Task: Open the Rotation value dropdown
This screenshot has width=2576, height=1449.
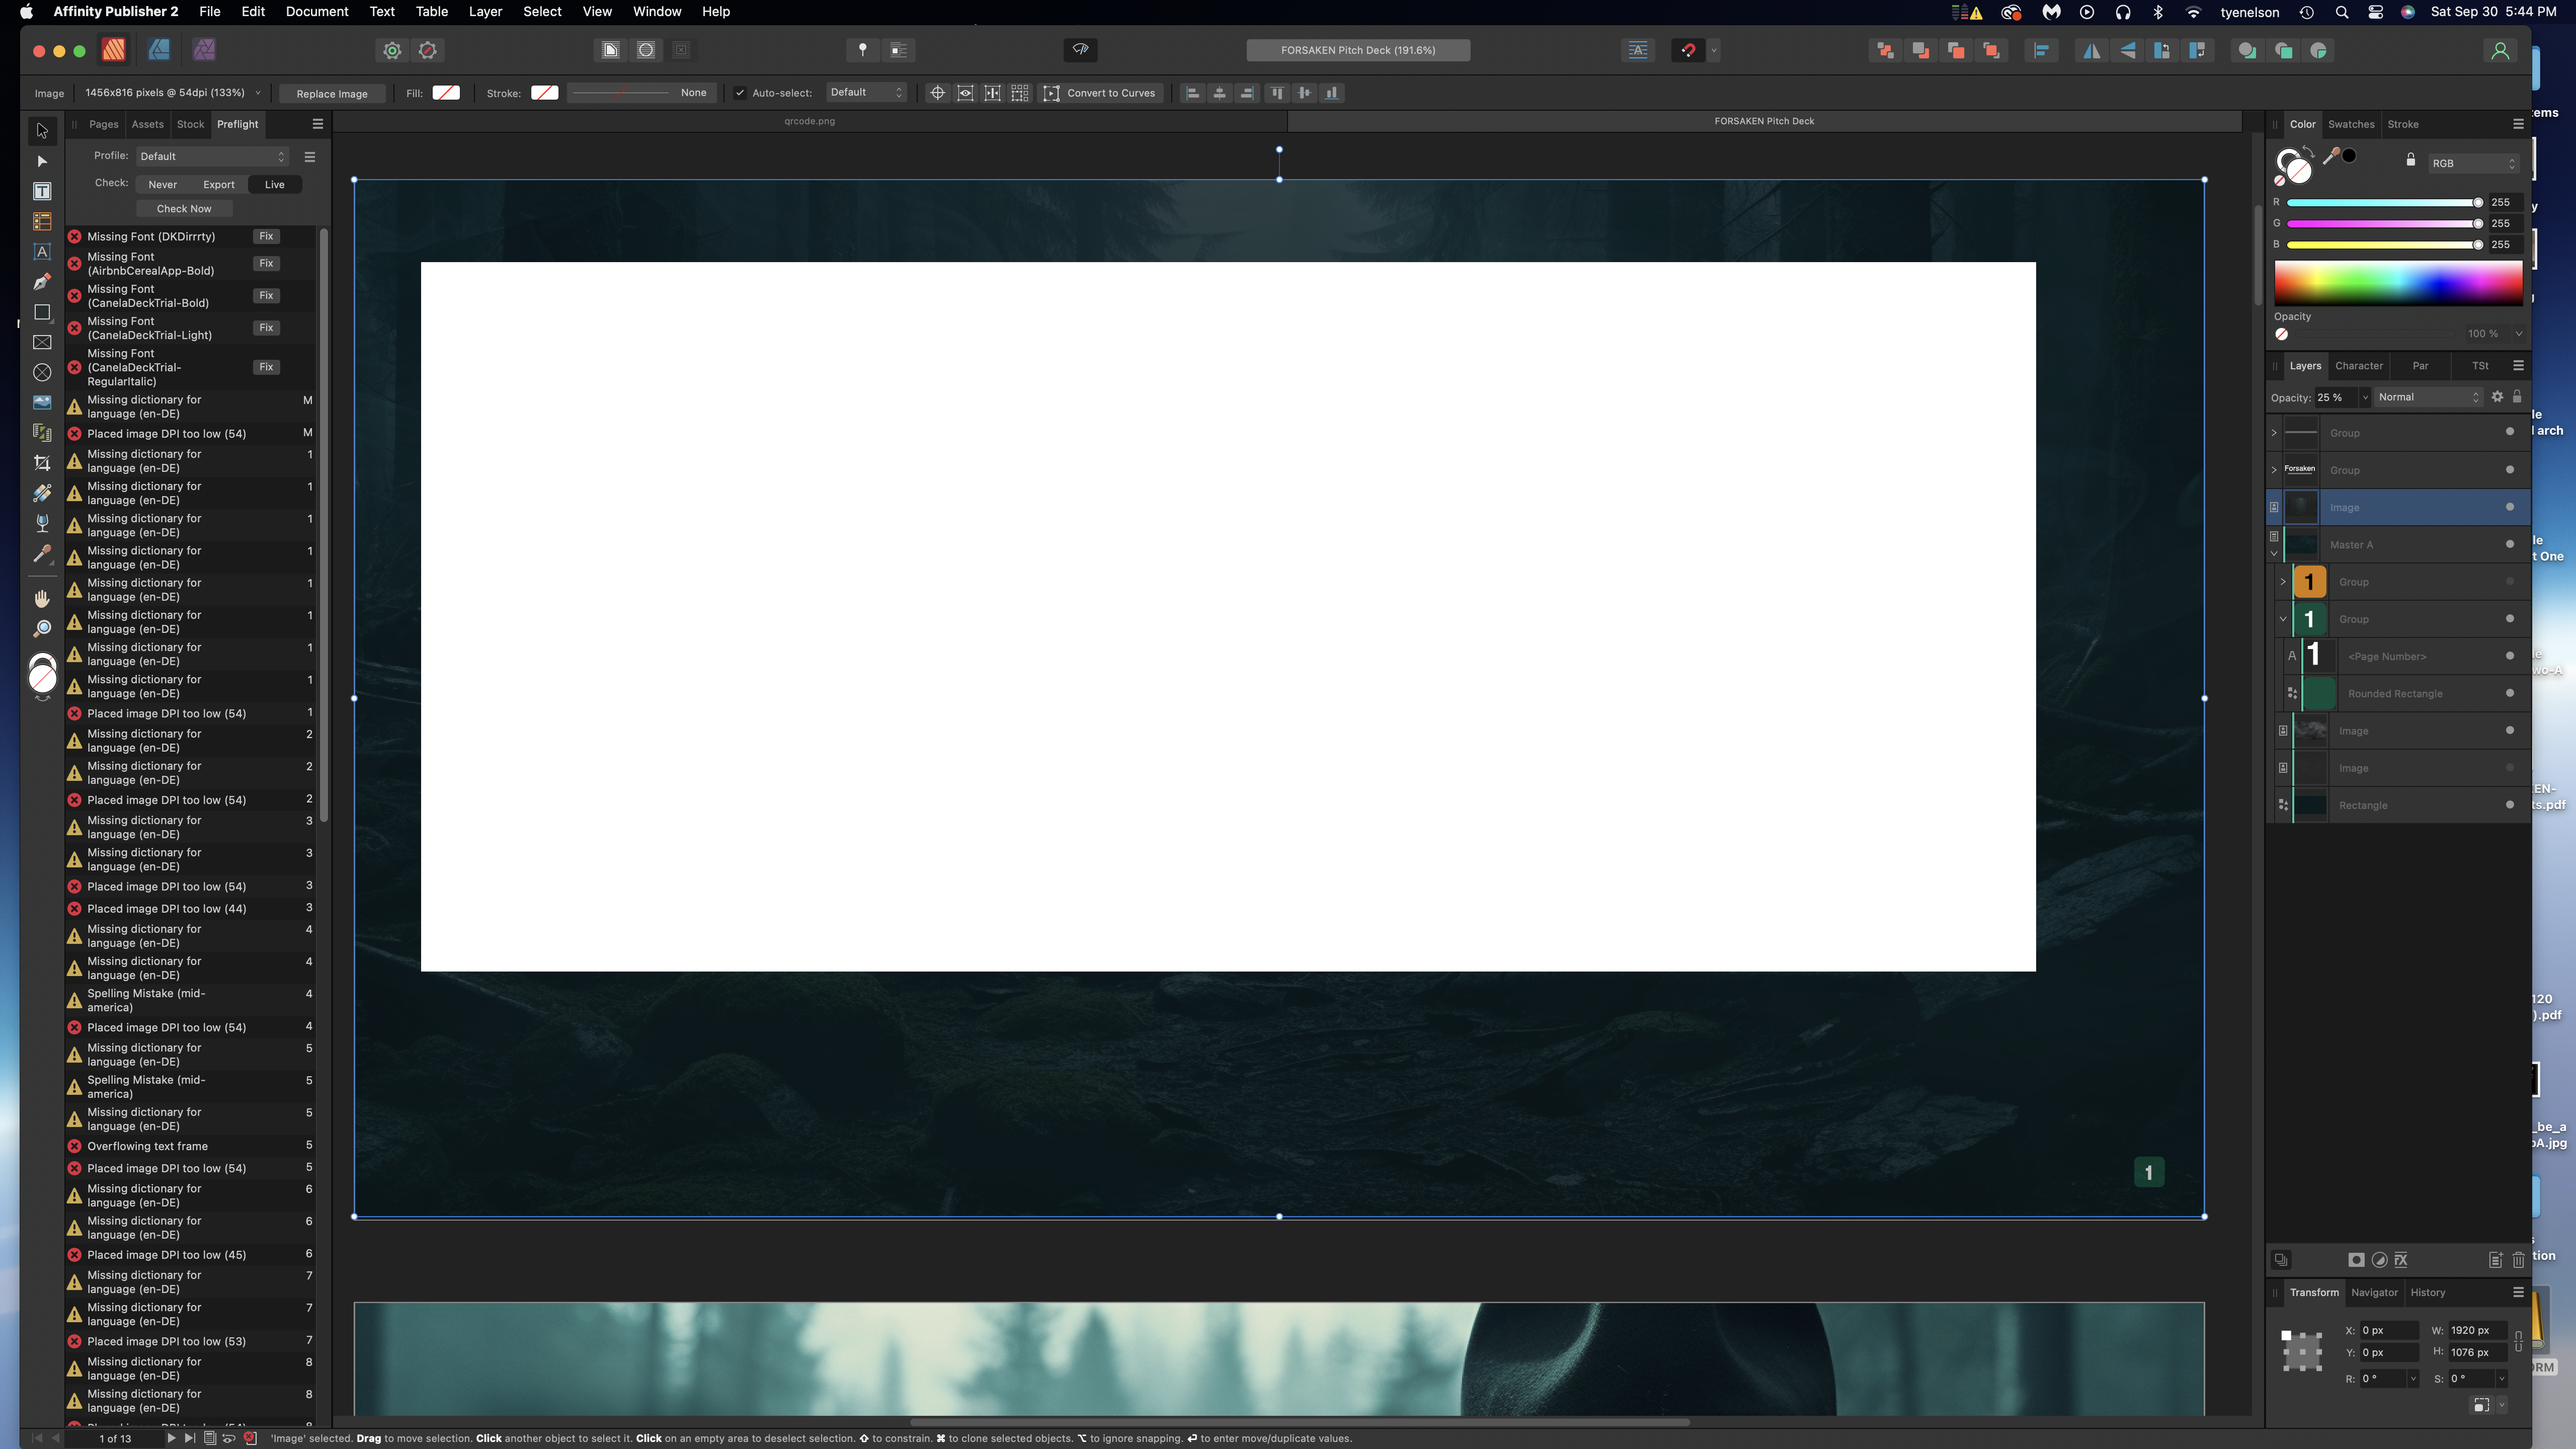Action: coord(2413,1379)
